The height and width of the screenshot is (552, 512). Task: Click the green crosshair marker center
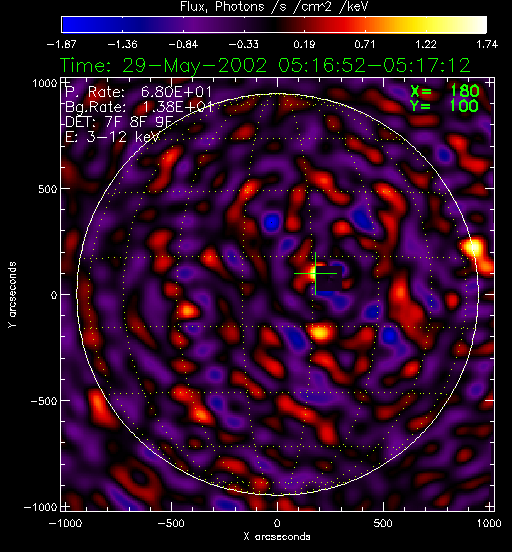pos(315,273)
